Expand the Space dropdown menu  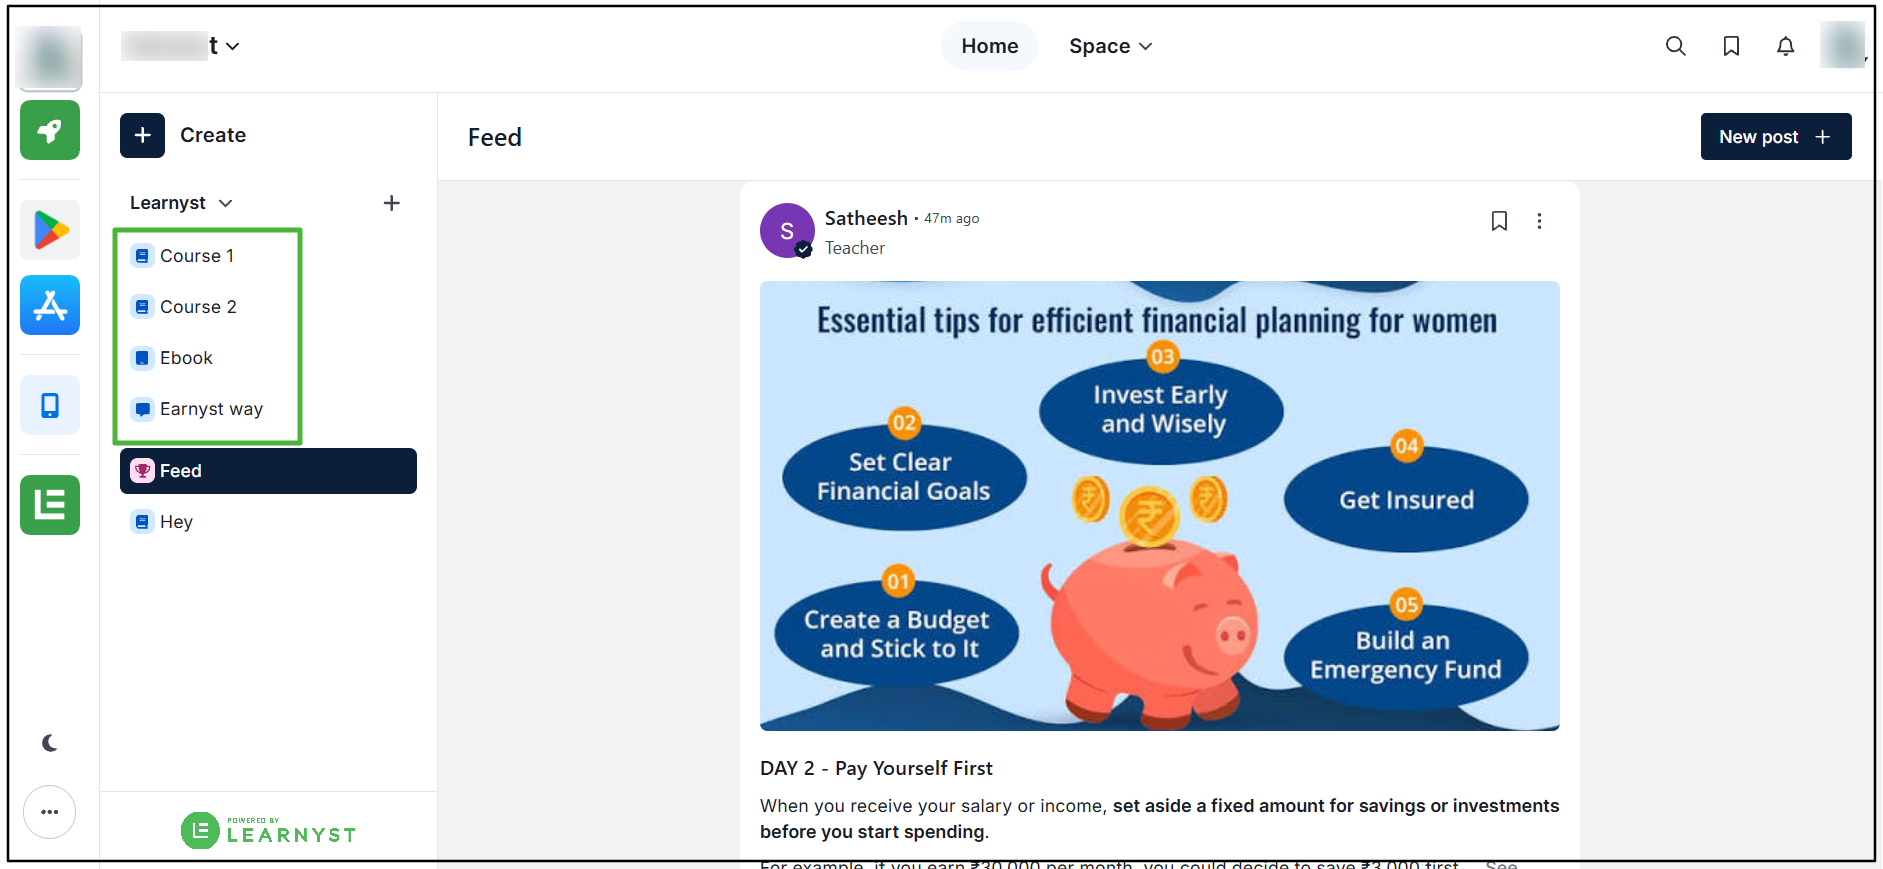pyautogui.click(x=1110, y=46)
